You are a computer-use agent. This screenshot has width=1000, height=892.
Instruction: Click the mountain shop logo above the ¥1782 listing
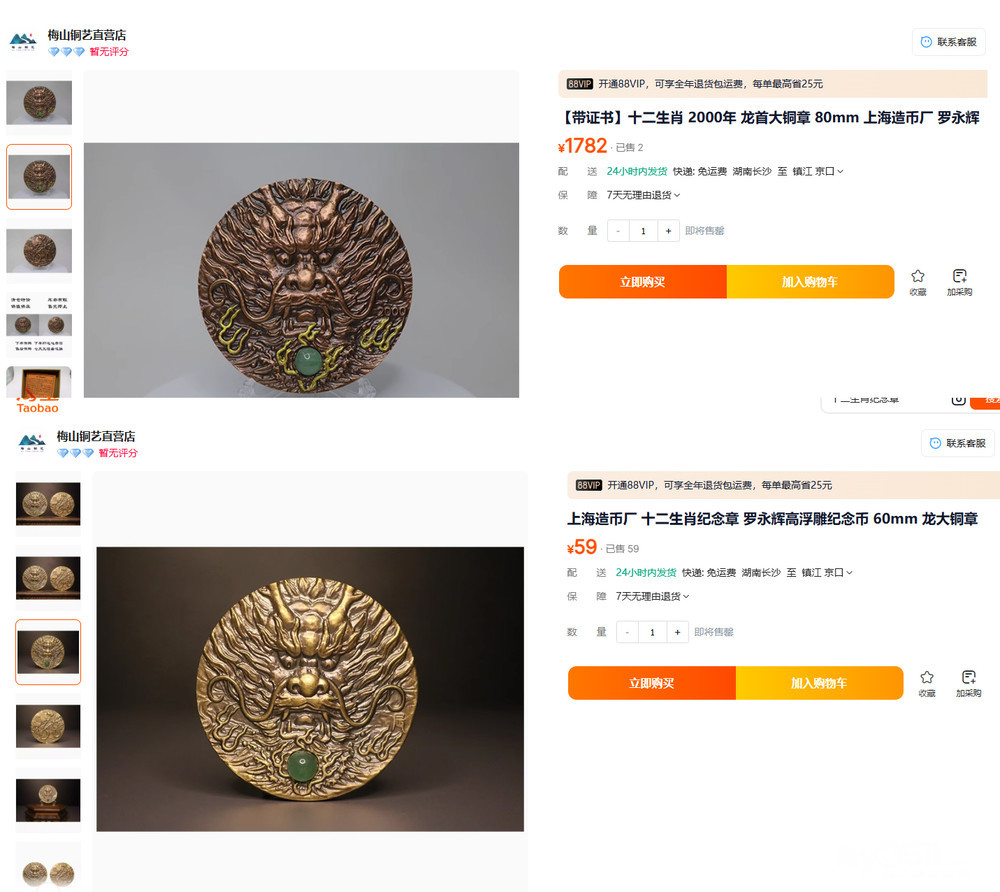click(23, 42)
